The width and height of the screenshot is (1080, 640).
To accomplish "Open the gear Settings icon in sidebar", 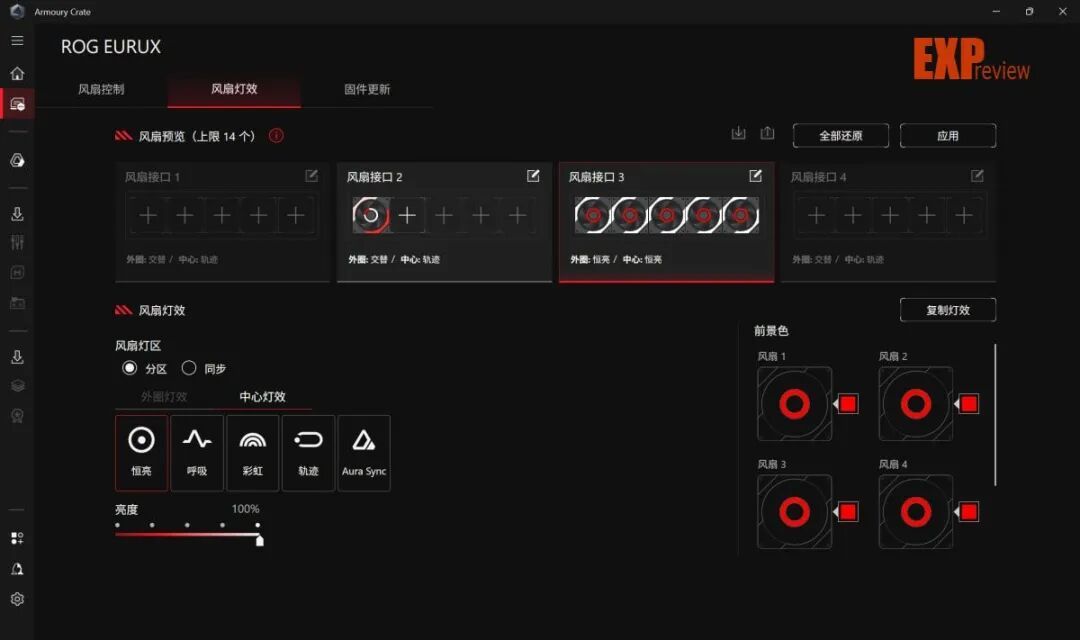I will [17, 599].
